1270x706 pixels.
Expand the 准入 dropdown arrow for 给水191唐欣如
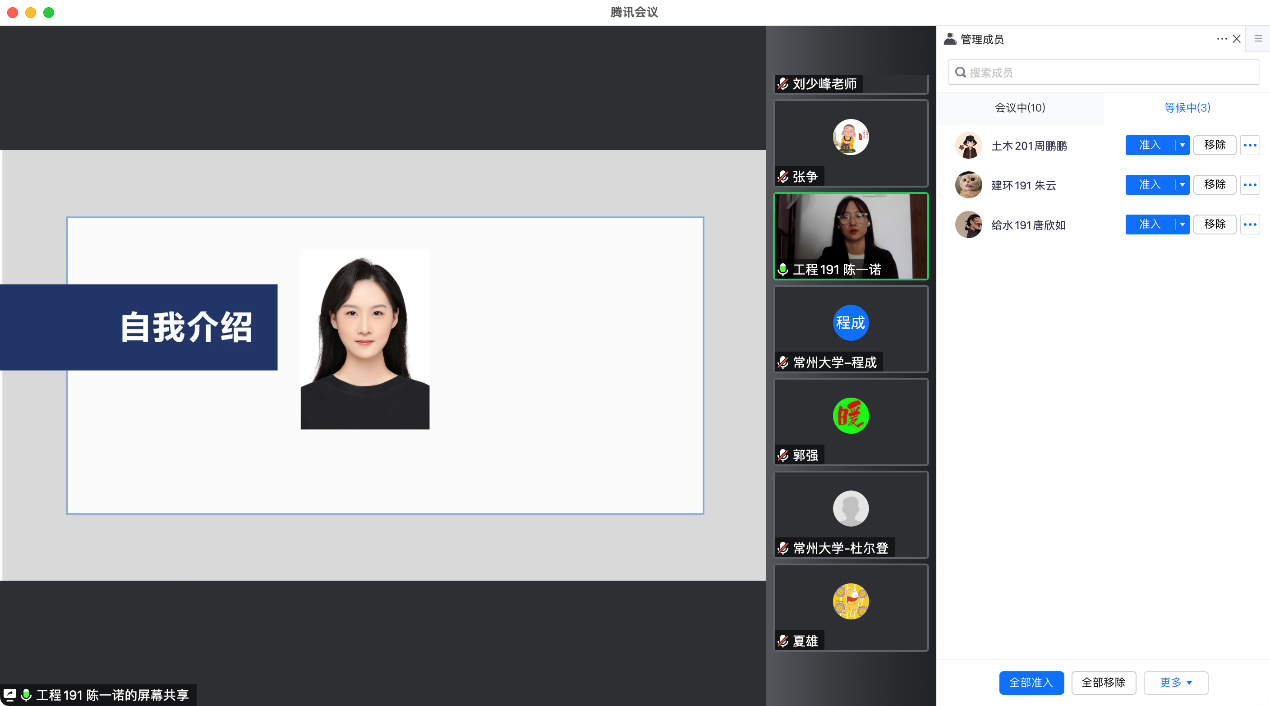[1182, 225]
